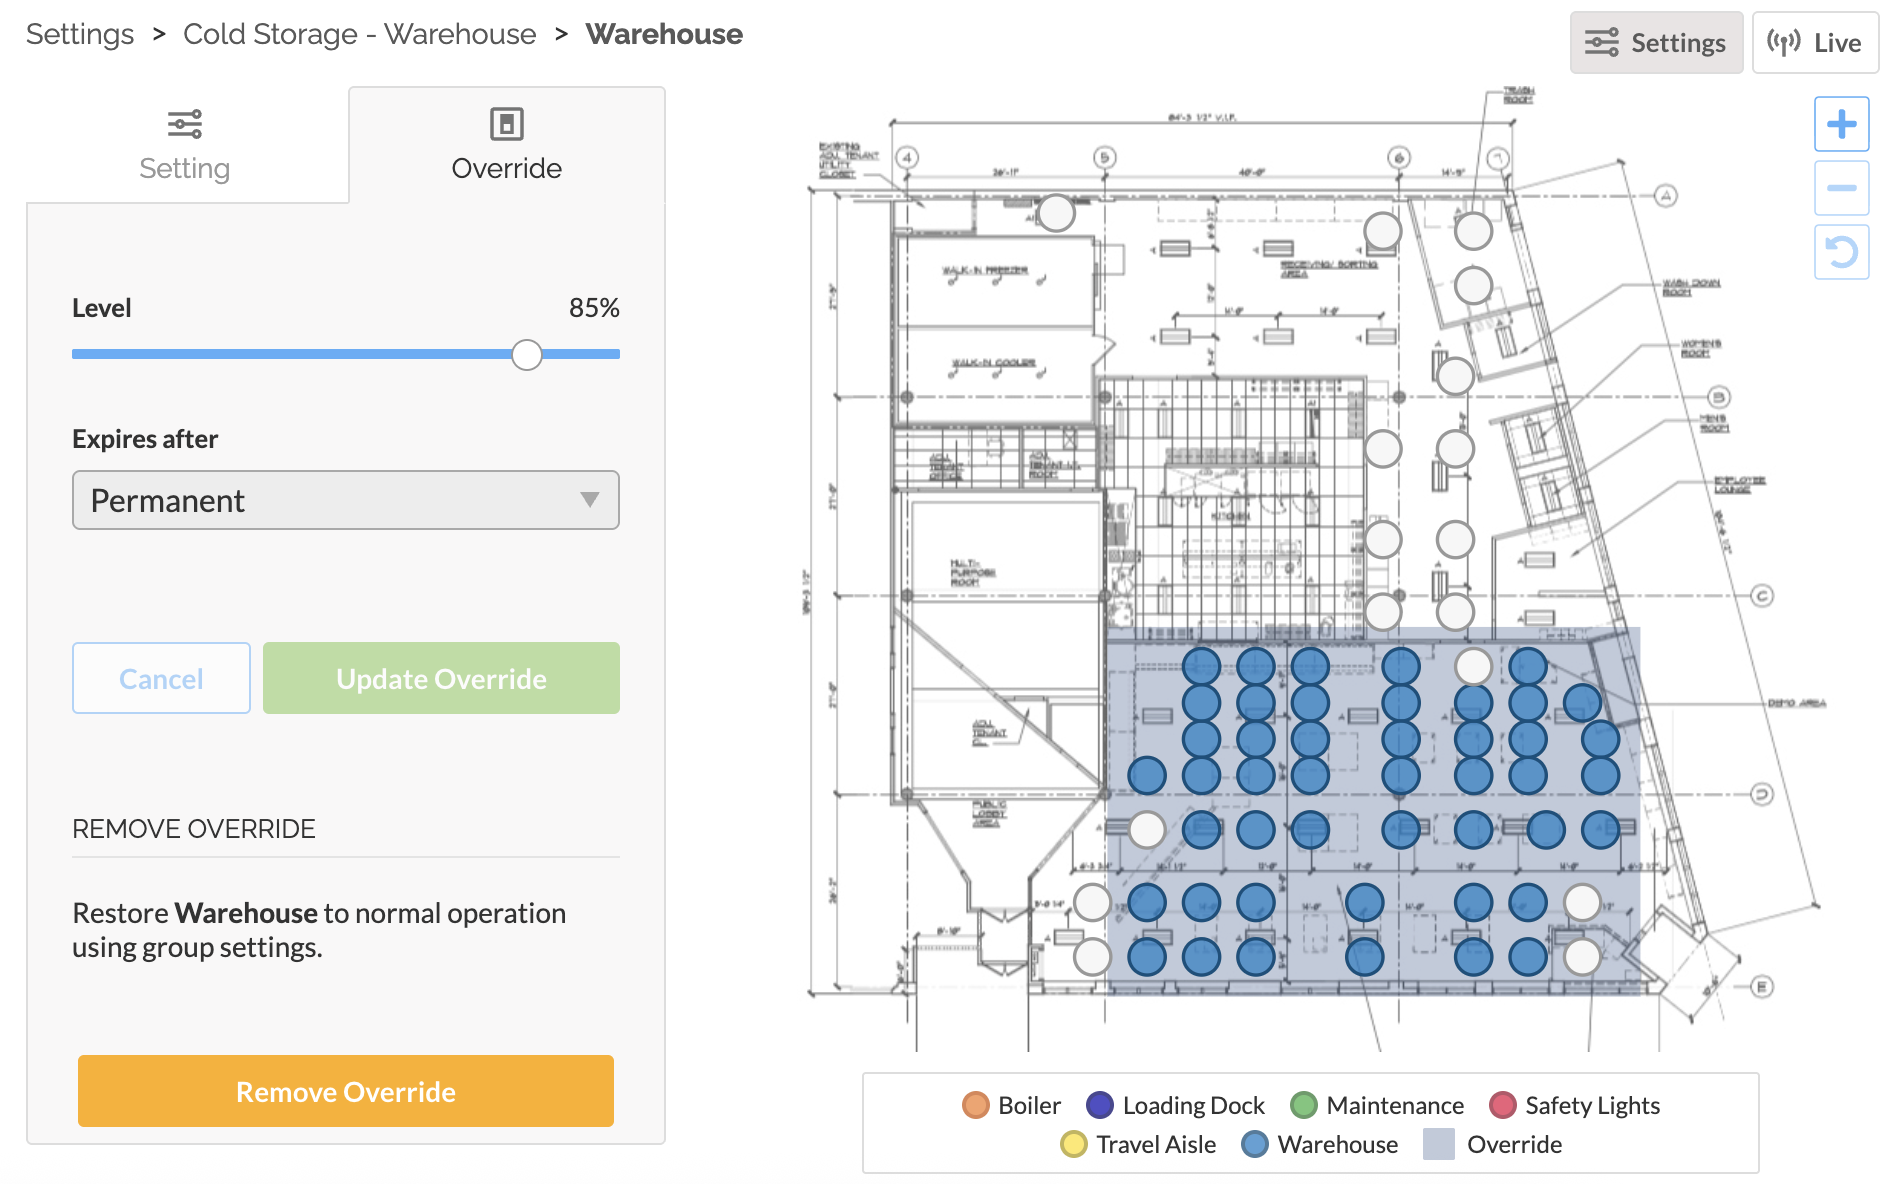This screenshot has height=1184, width=1890.
Task: Go to Cold Storage - Warehouse breadcrumb
Action: 359,34
